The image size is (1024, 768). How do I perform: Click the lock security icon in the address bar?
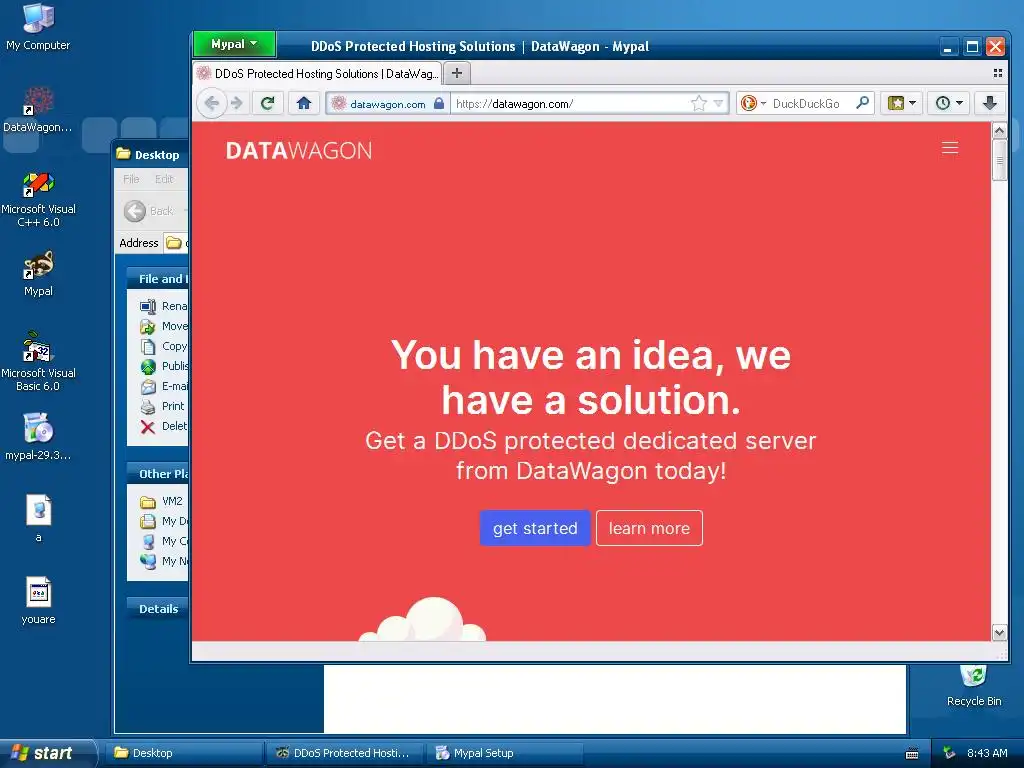[x=439, y=103]
